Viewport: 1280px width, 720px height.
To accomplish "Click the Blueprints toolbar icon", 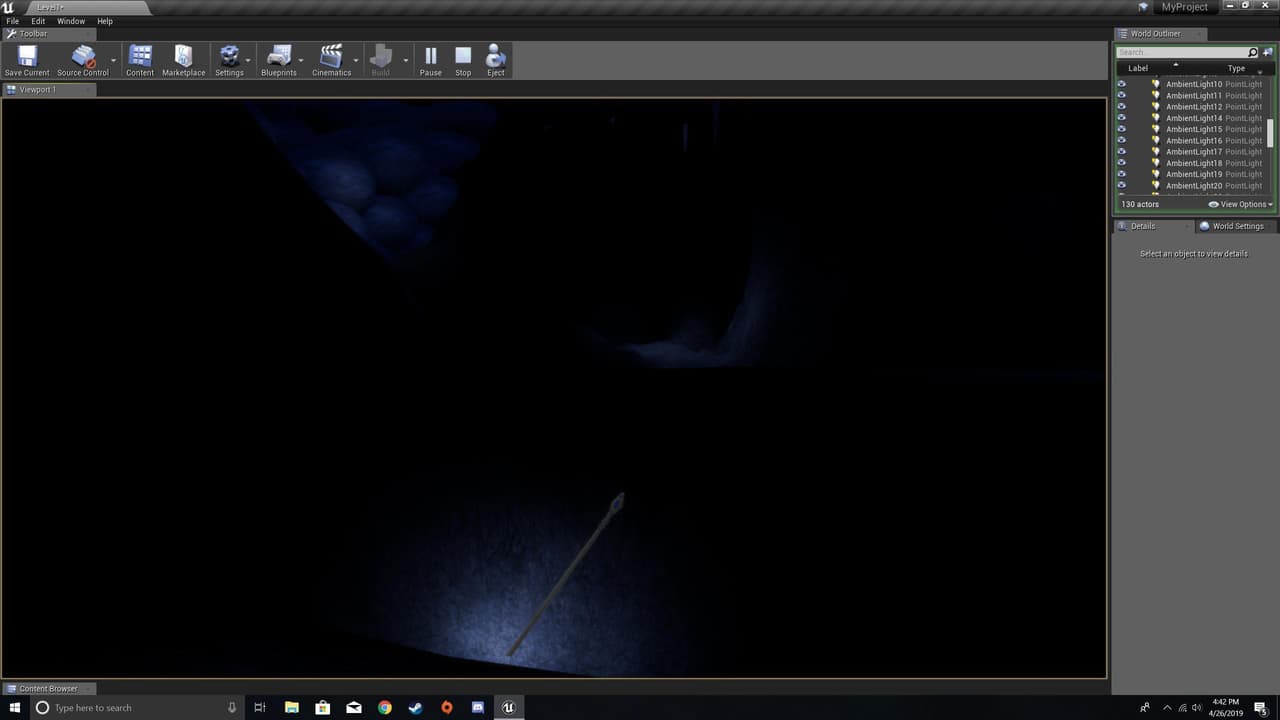I will click(279, 56).
